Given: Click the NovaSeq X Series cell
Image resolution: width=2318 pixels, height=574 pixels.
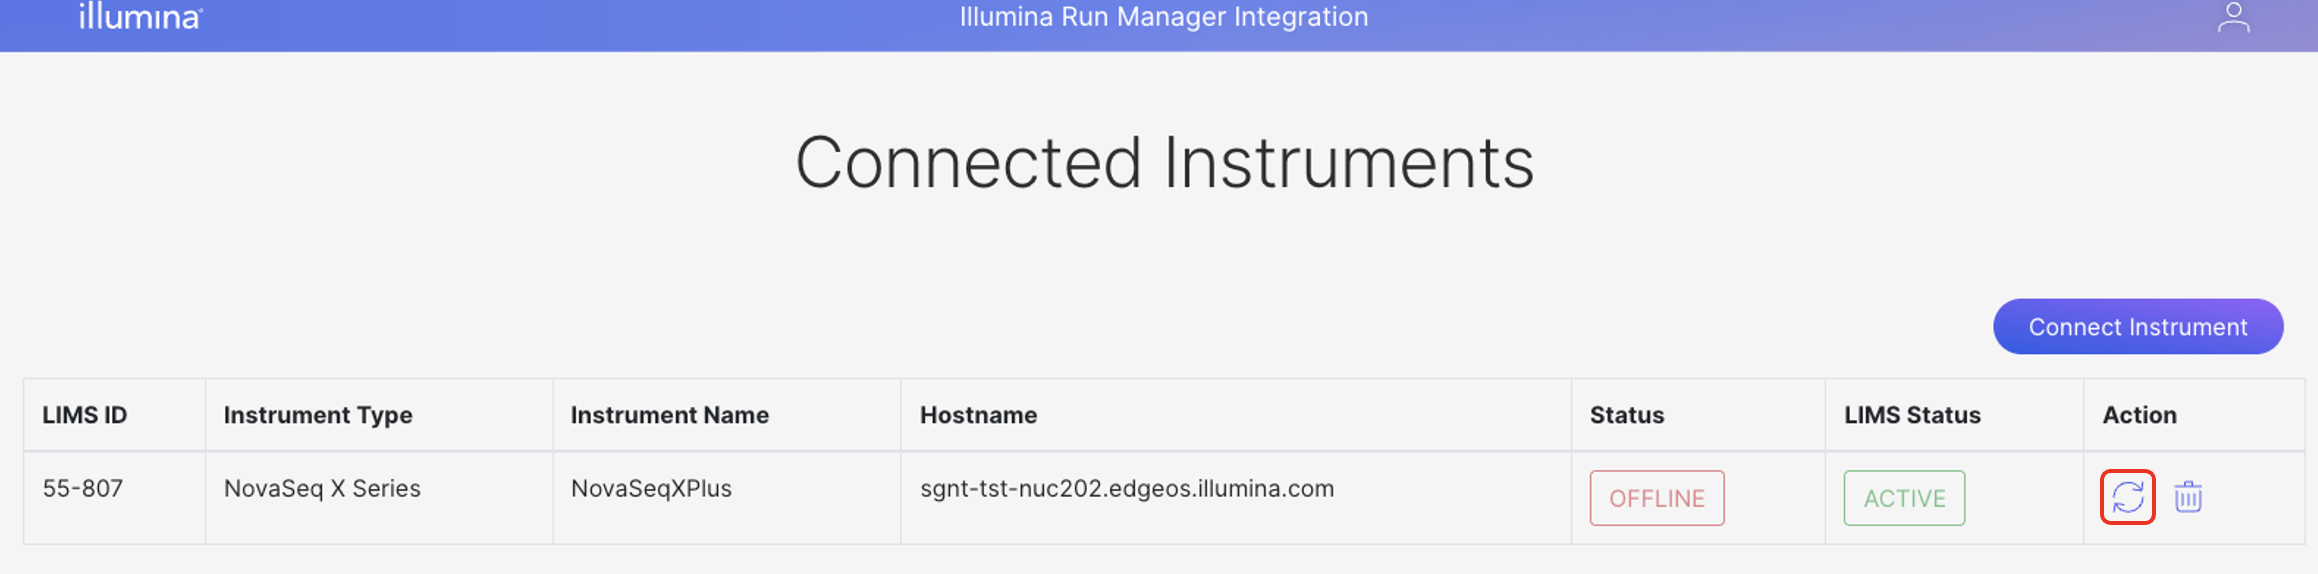Looking at the screenshot, I should (322, 489).
